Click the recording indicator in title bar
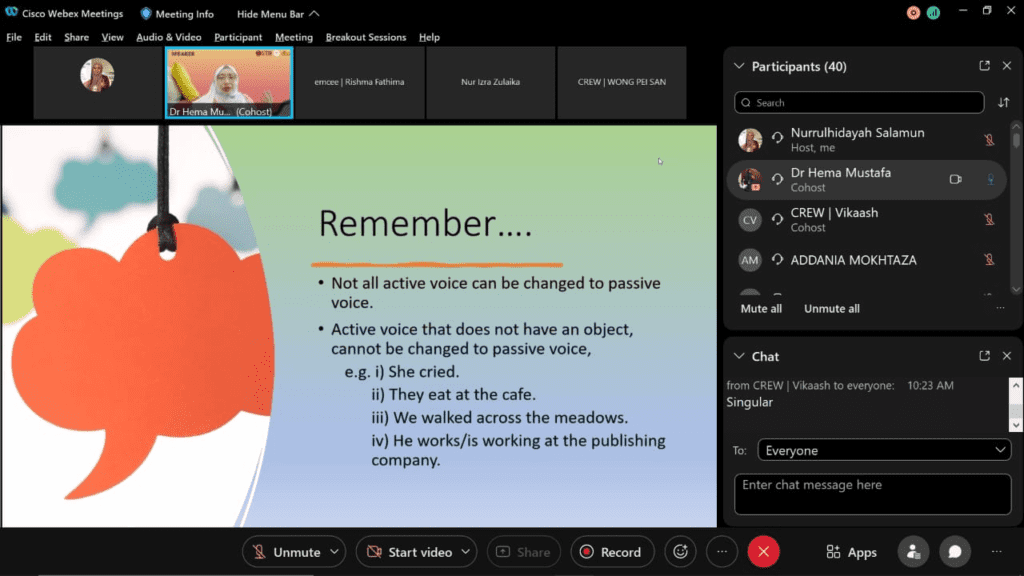The image size is (1024, 576). 913,12
